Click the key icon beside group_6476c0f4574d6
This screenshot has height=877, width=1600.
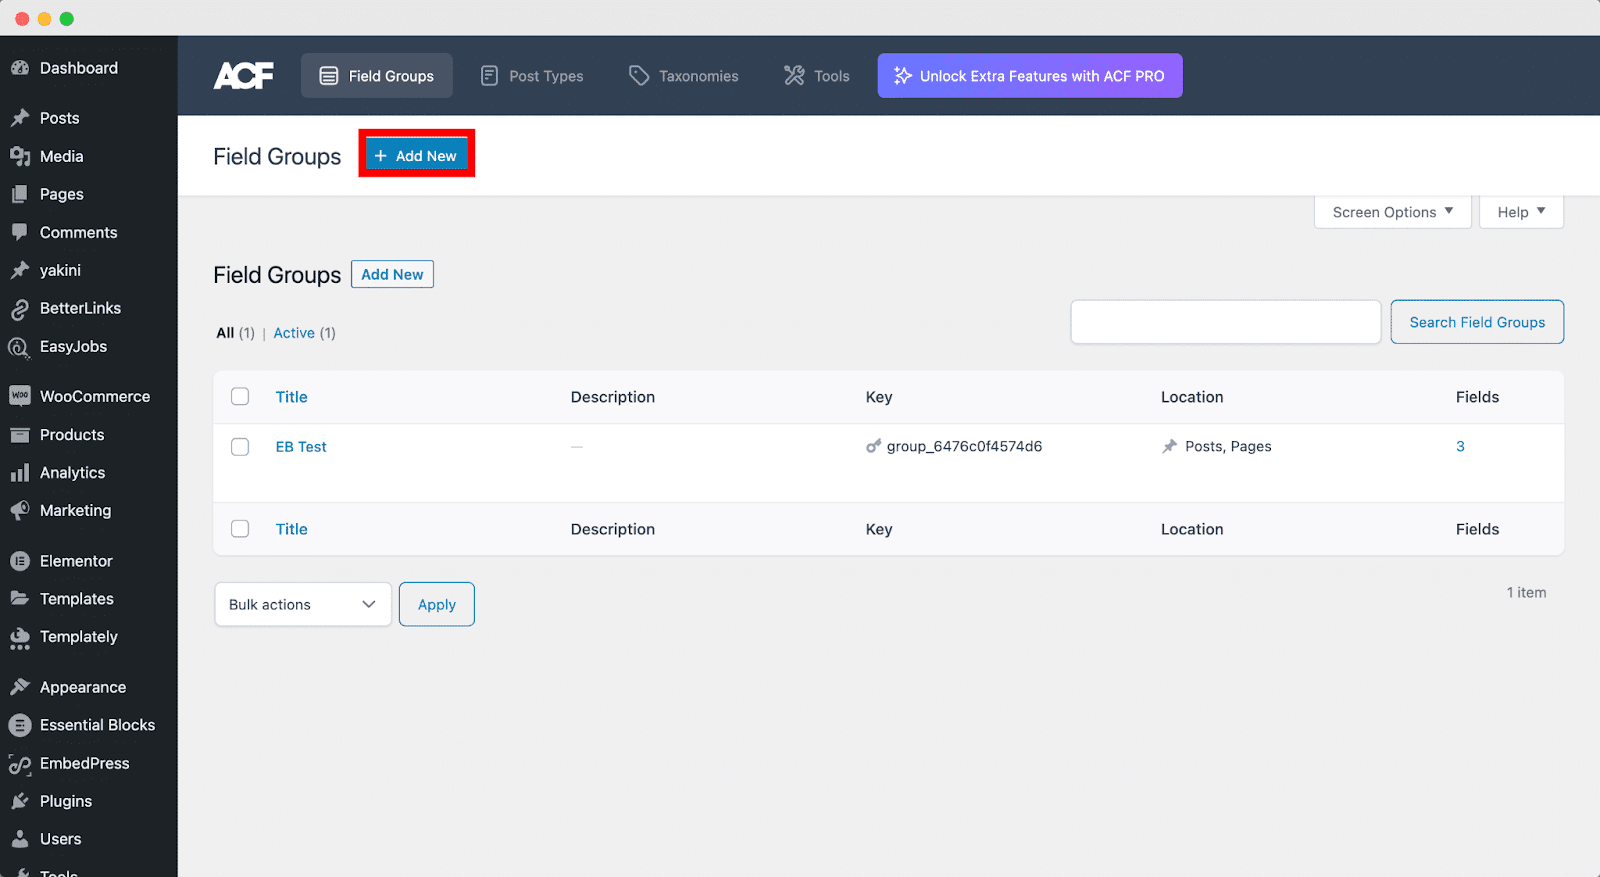(x=873, y=446)
